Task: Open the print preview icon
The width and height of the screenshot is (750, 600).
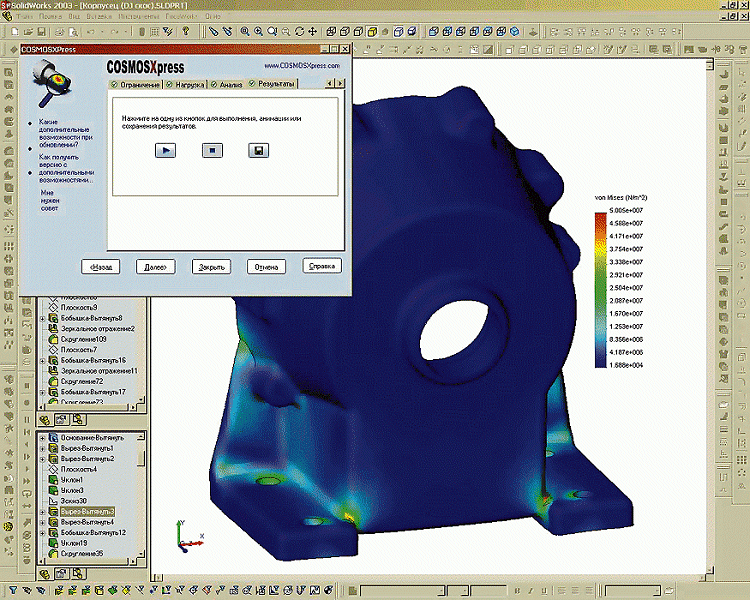Action: tap(73, 32)
